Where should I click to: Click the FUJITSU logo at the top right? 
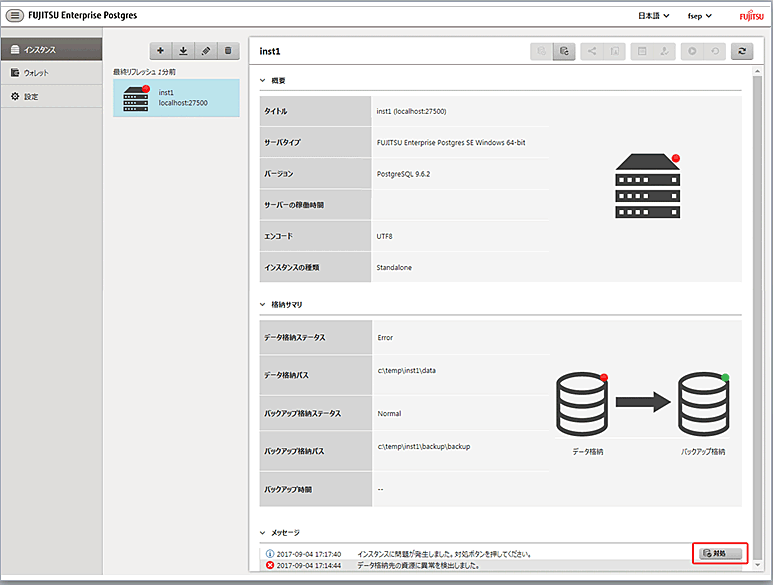point(751,16)
